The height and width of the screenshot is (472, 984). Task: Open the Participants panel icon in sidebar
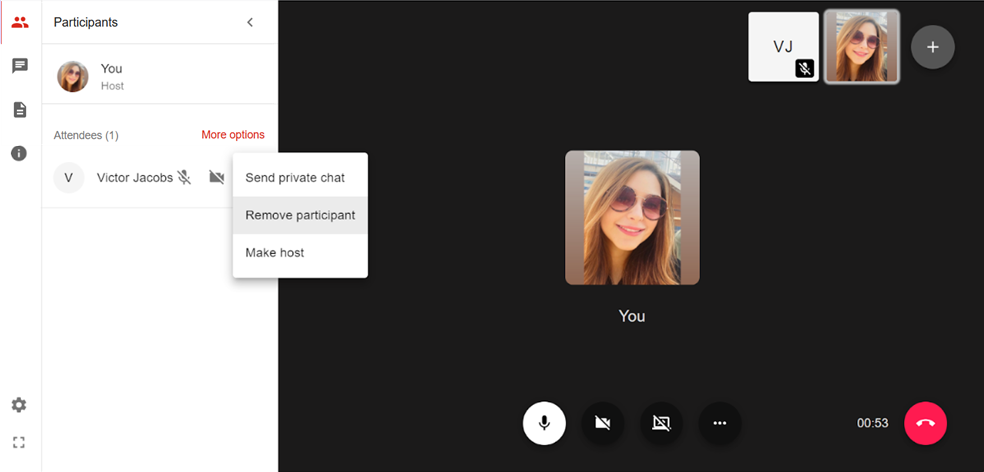coord(19,22)
